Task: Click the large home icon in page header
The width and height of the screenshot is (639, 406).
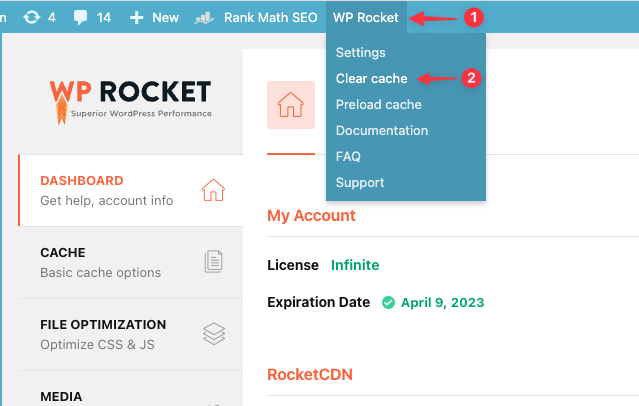Action: 291,105
